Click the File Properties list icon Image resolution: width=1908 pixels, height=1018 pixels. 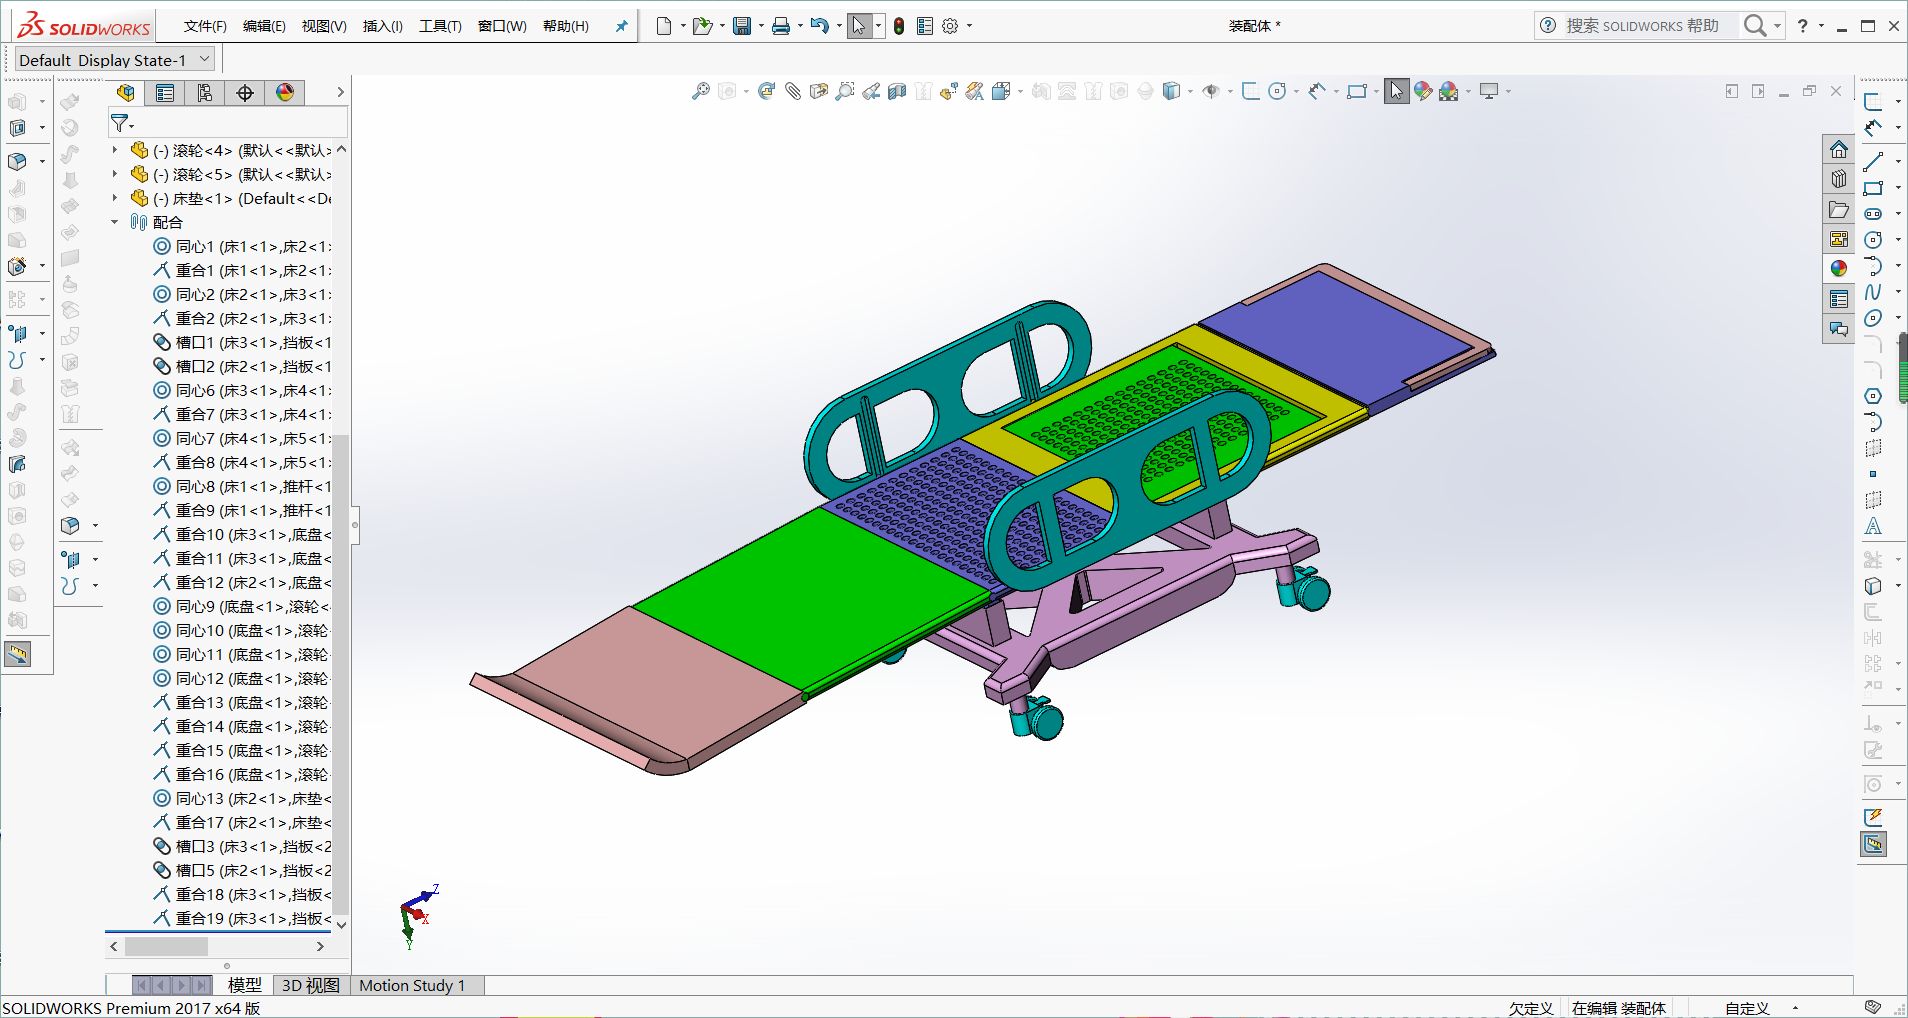925,26
